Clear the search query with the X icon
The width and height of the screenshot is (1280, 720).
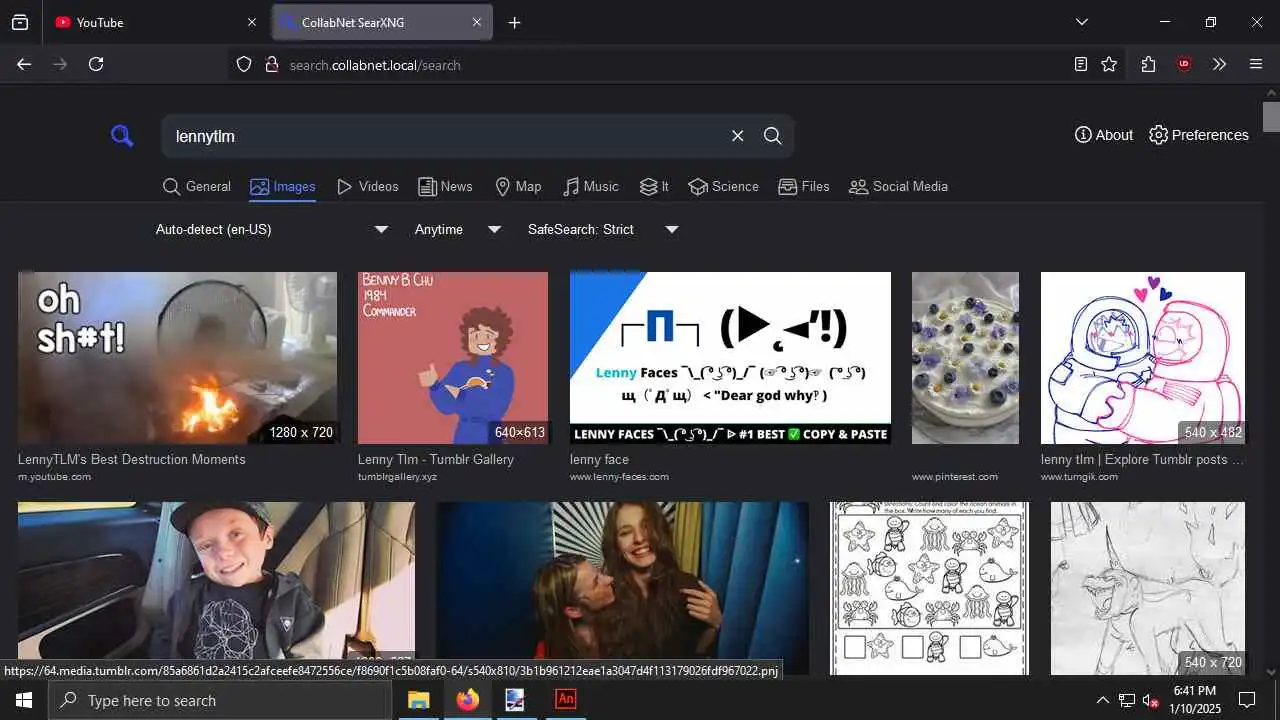point(738,136)
